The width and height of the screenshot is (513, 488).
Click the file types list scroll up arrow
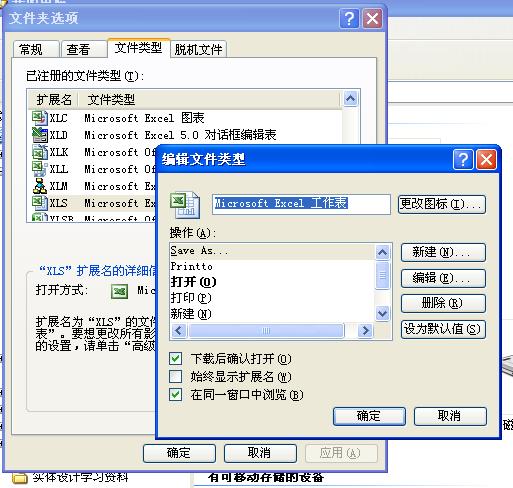point(350,99)
